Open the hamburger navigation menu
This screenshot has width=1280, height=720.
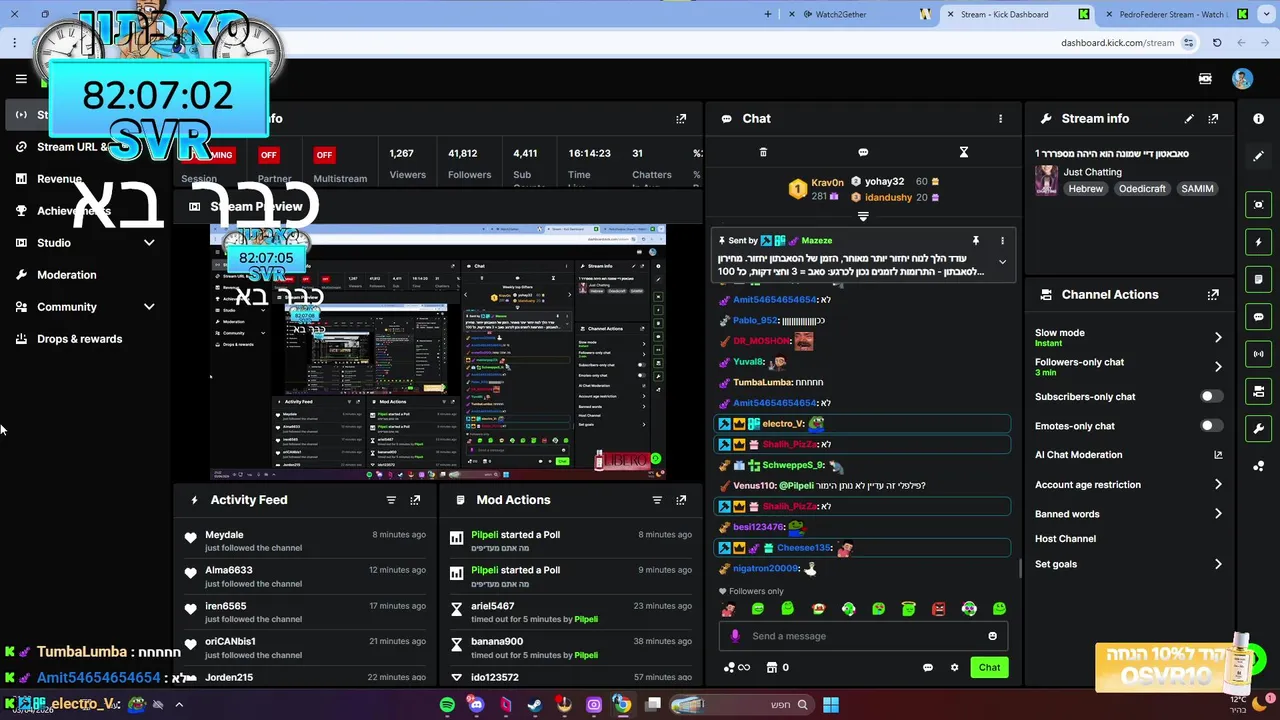pyautogui.click(x=21, y=79)
